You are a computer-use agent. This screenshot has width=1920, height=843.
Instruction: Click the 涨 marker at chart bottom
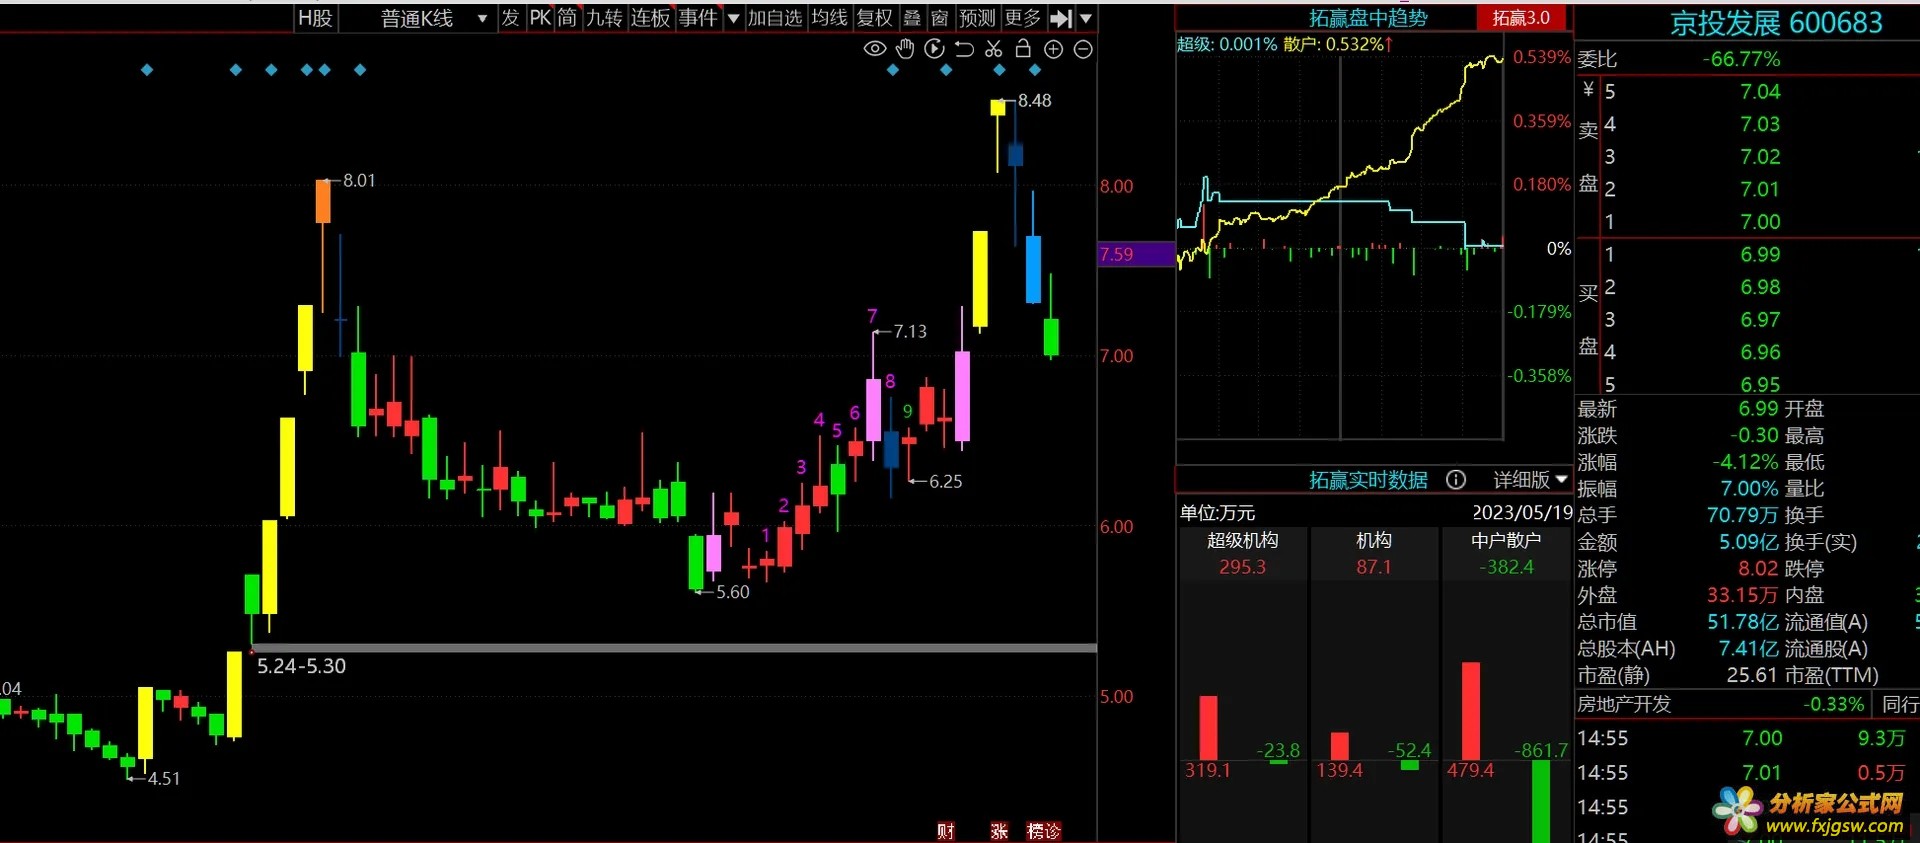[999, 831]
